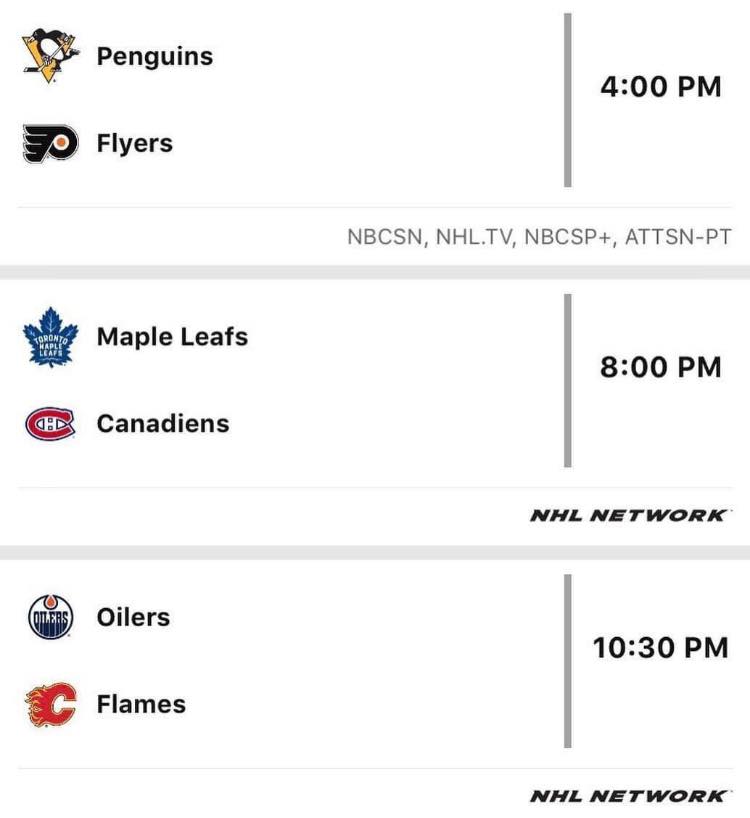Select the Maple Leafs team name
The image size is (750, 818).
pos(172,336)
